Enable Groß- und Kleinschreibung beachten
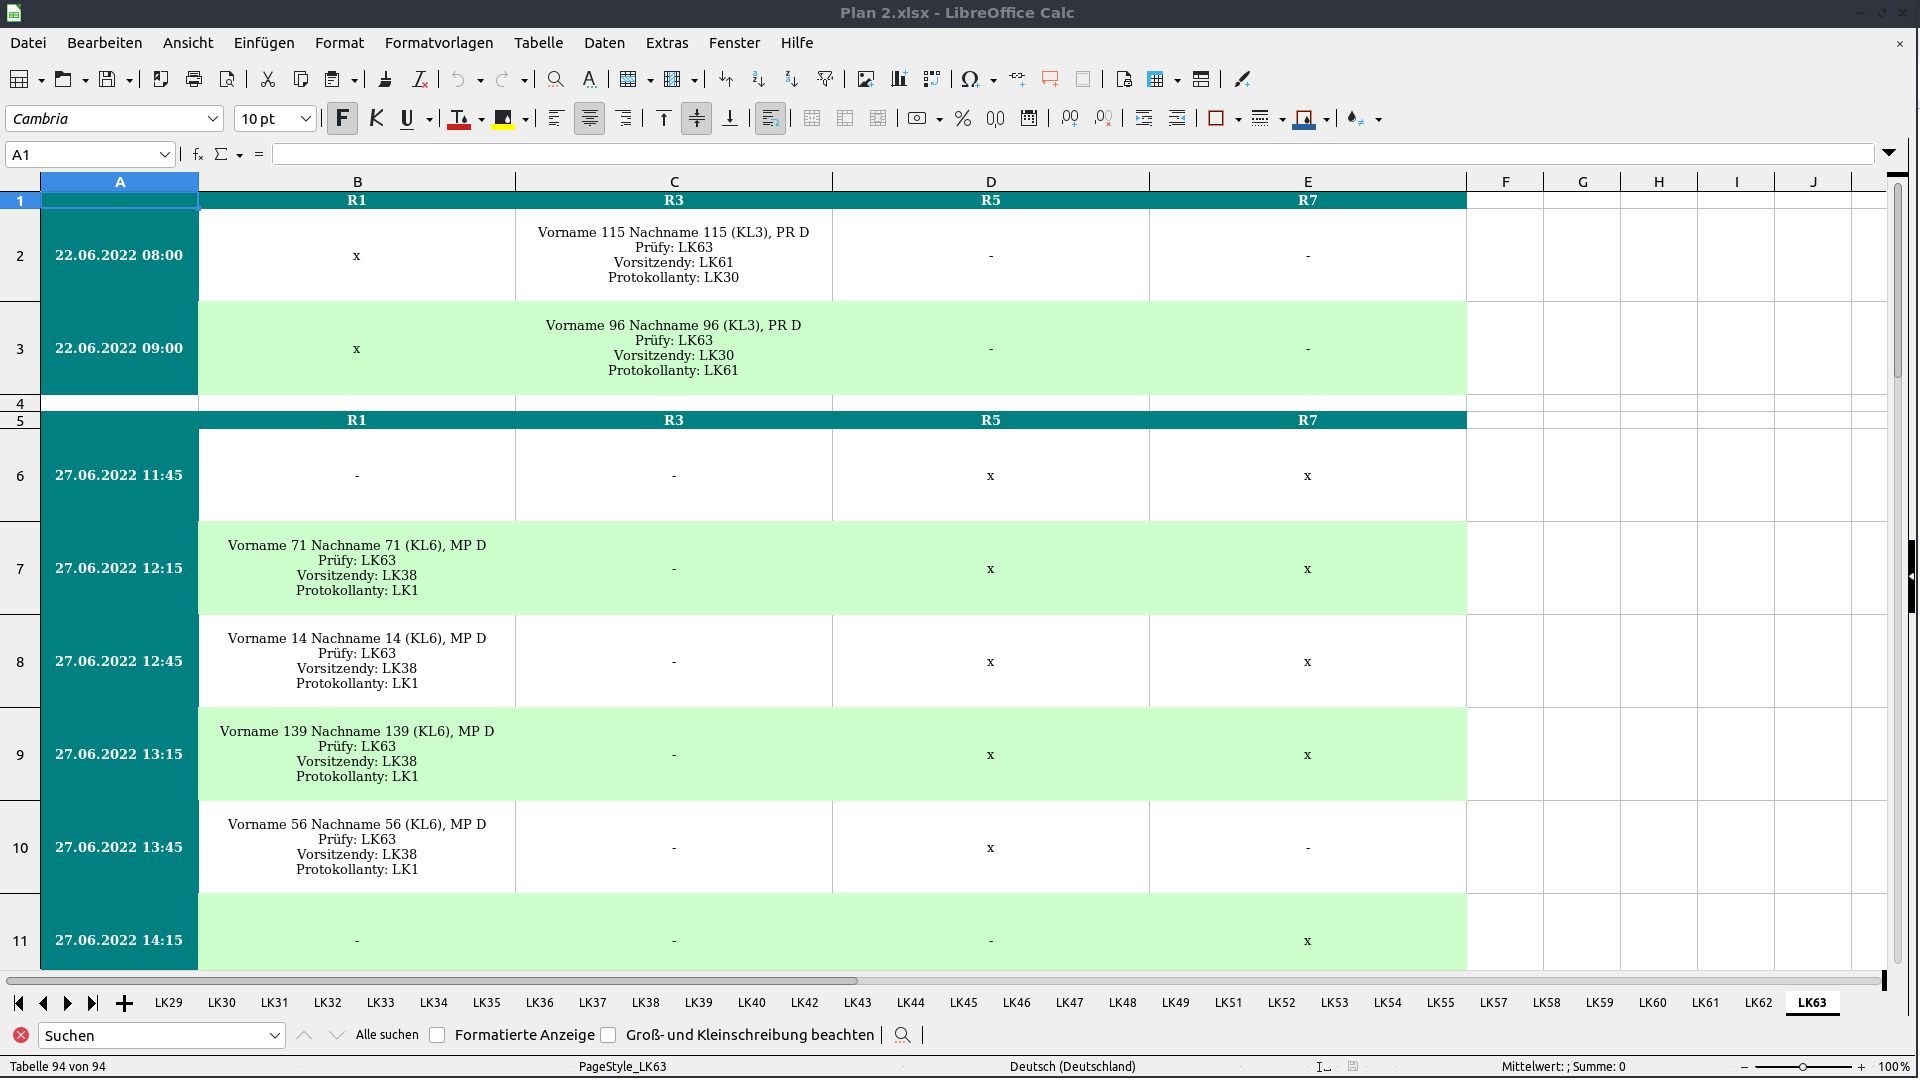This screenshot has width=1920, height=1080. click(608, 1035)
